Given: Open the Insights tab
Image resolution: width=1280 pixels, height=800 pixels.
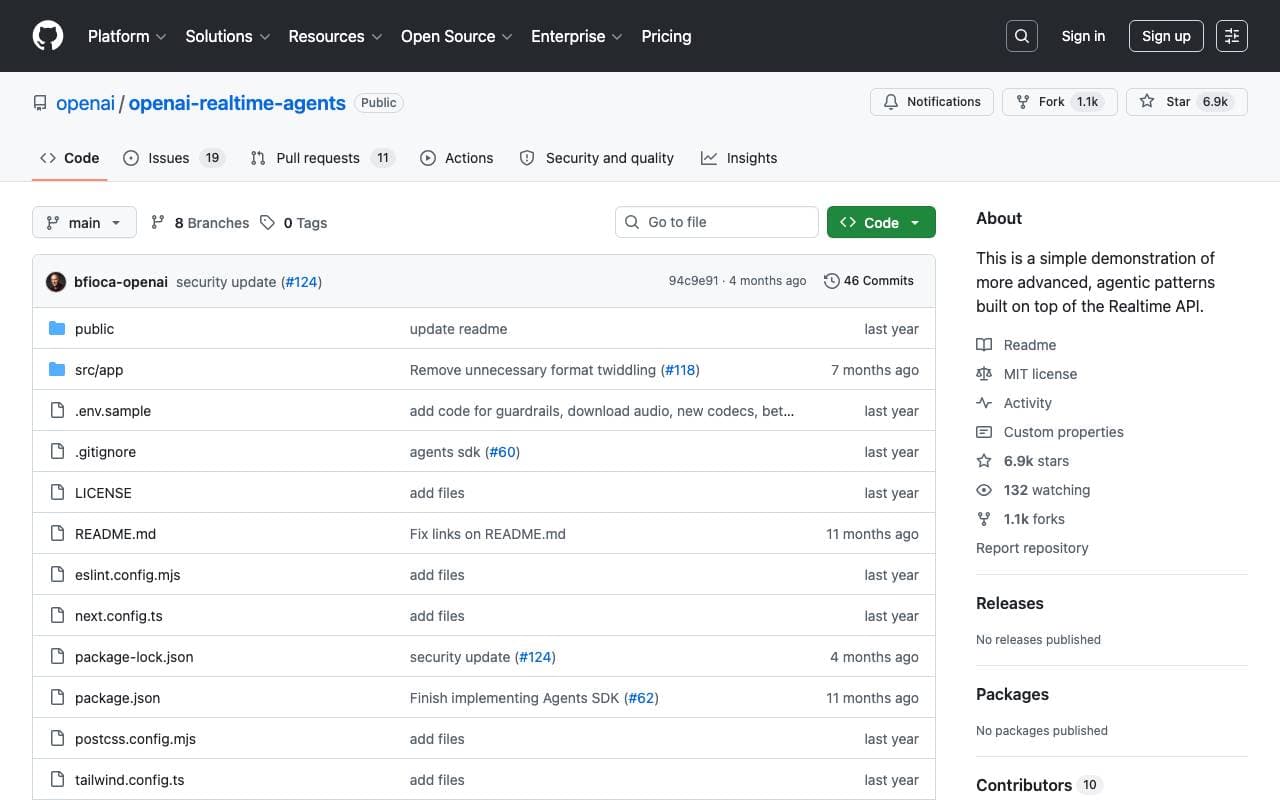Looking at the screenshot, I should point(739,158).
